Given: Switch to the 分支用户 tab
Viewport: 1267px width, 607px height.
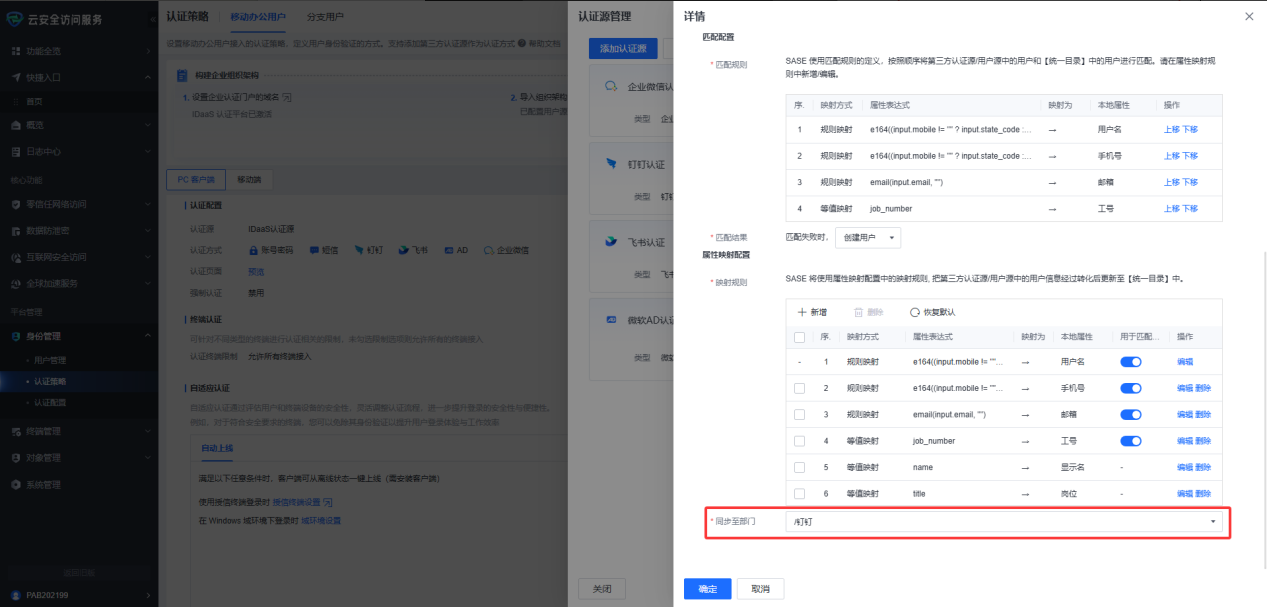Looking at the screenshot, I should tap(324, 17).
